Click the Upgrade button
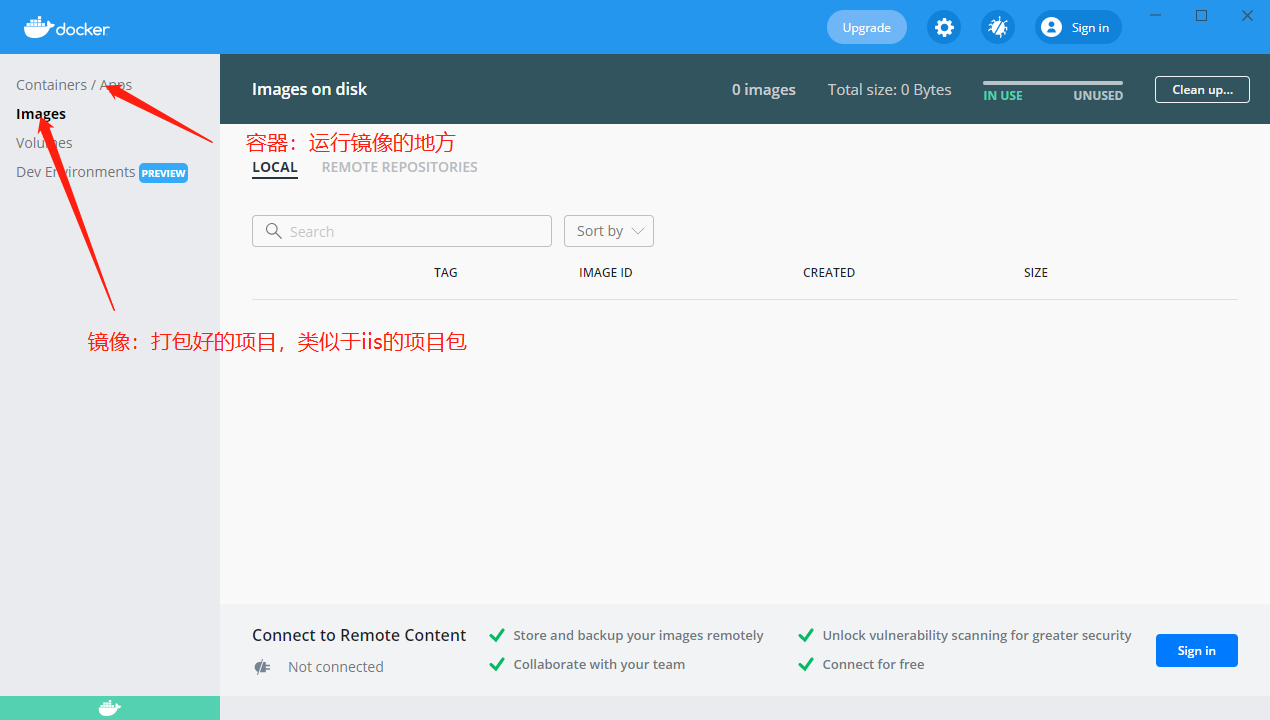The image size is (1270, 720). [867, 27]
